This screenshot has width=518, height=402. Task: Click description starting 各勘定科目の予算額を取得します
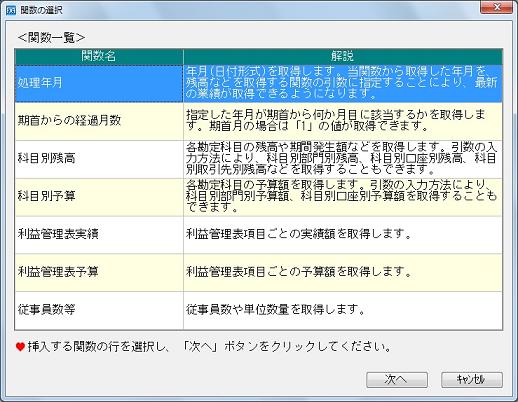click(x=342, y=196)
